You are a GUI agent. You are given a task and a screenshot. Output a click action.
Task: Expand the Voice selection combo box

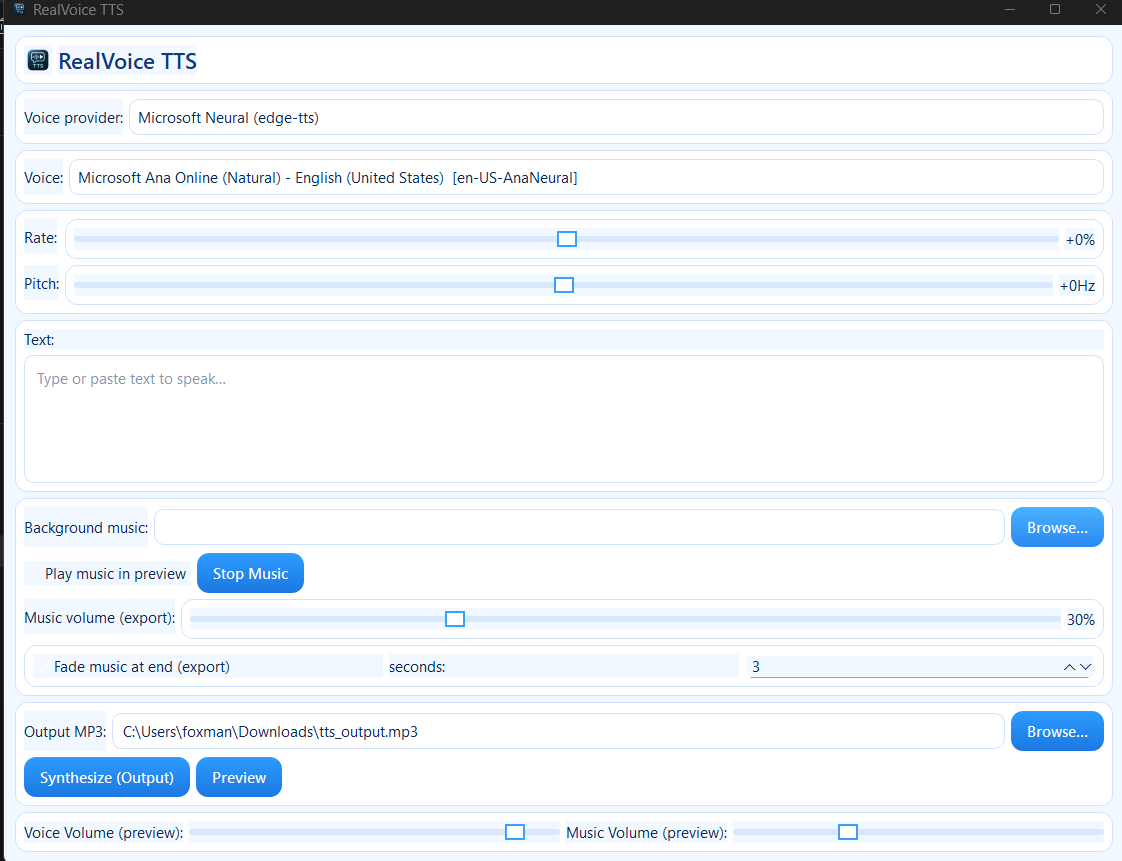coord(585,178)
